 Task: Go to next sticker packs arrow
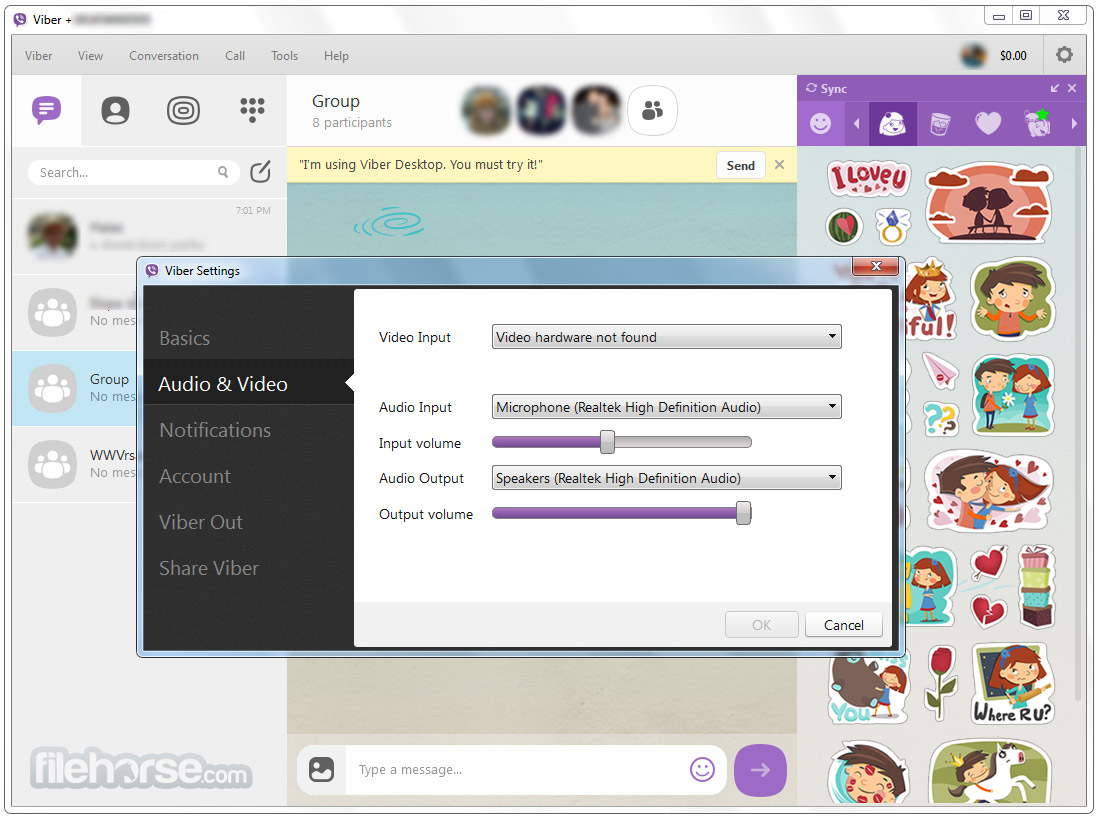[1073, 124]
